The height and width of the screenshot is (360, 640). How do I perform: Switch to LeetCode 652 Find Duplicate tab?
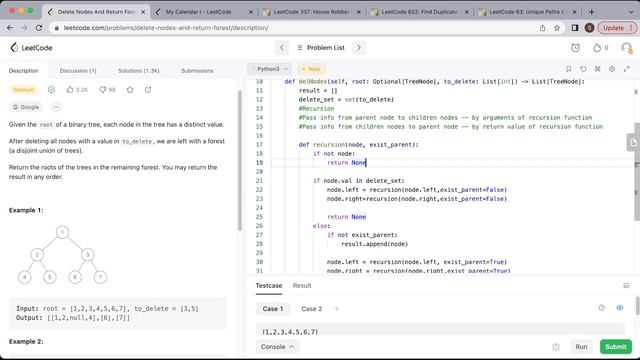[x=420, y=12]
